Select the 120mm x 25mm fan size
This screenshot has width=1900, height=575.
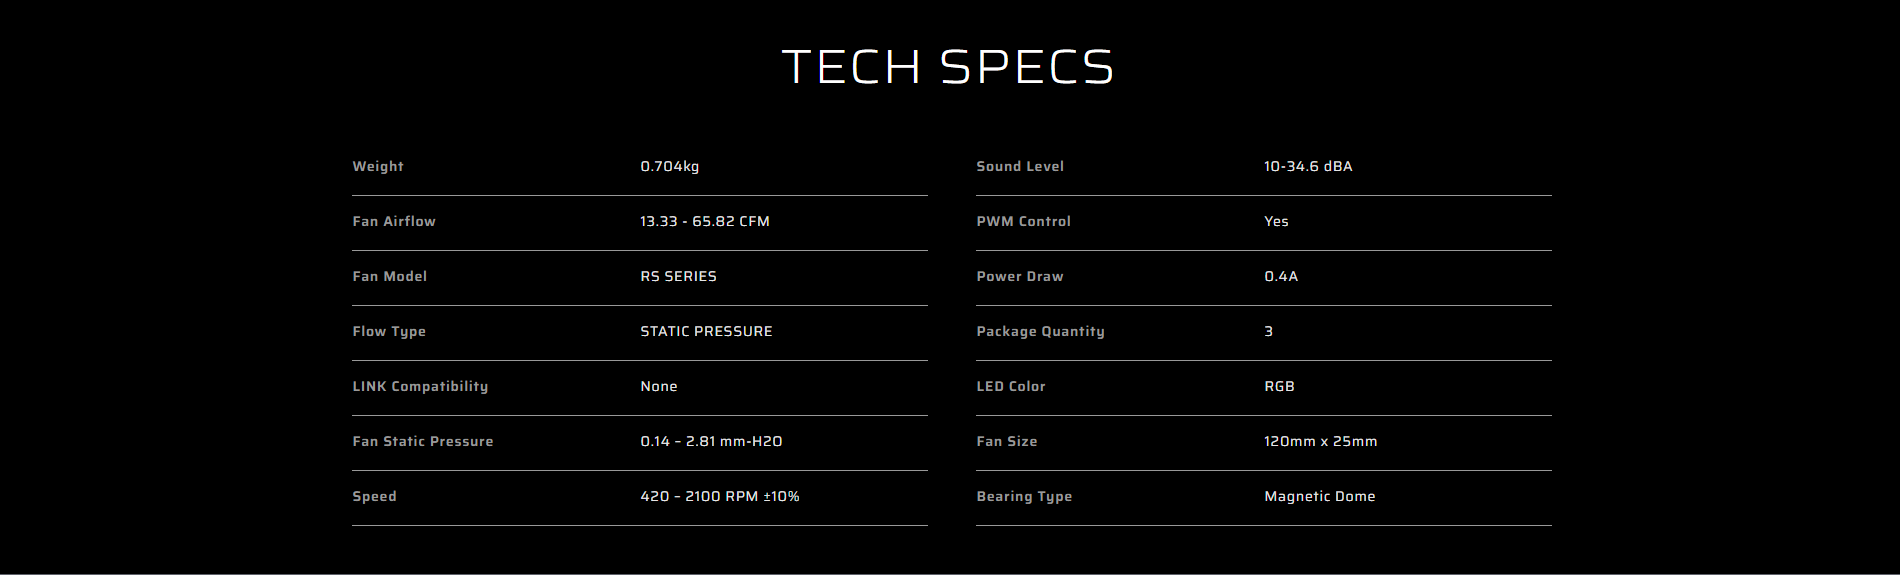(x=1320, y=441)
